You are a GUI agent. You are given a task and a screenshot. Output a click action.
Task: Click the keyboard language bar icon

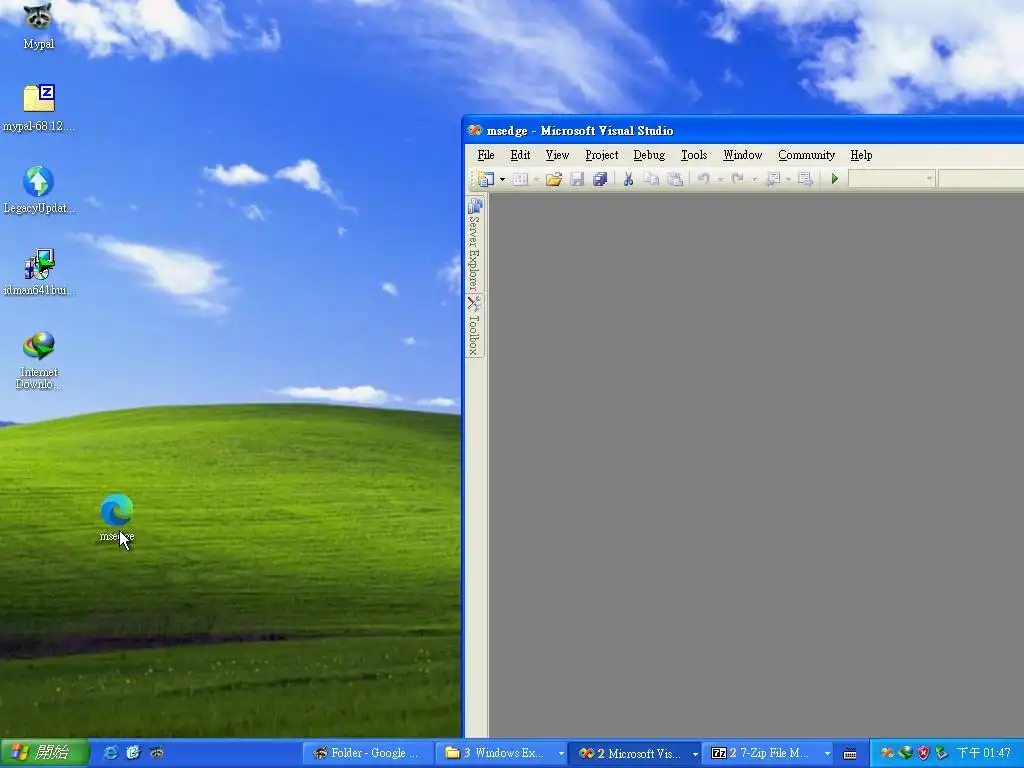(x=850, y=754)
